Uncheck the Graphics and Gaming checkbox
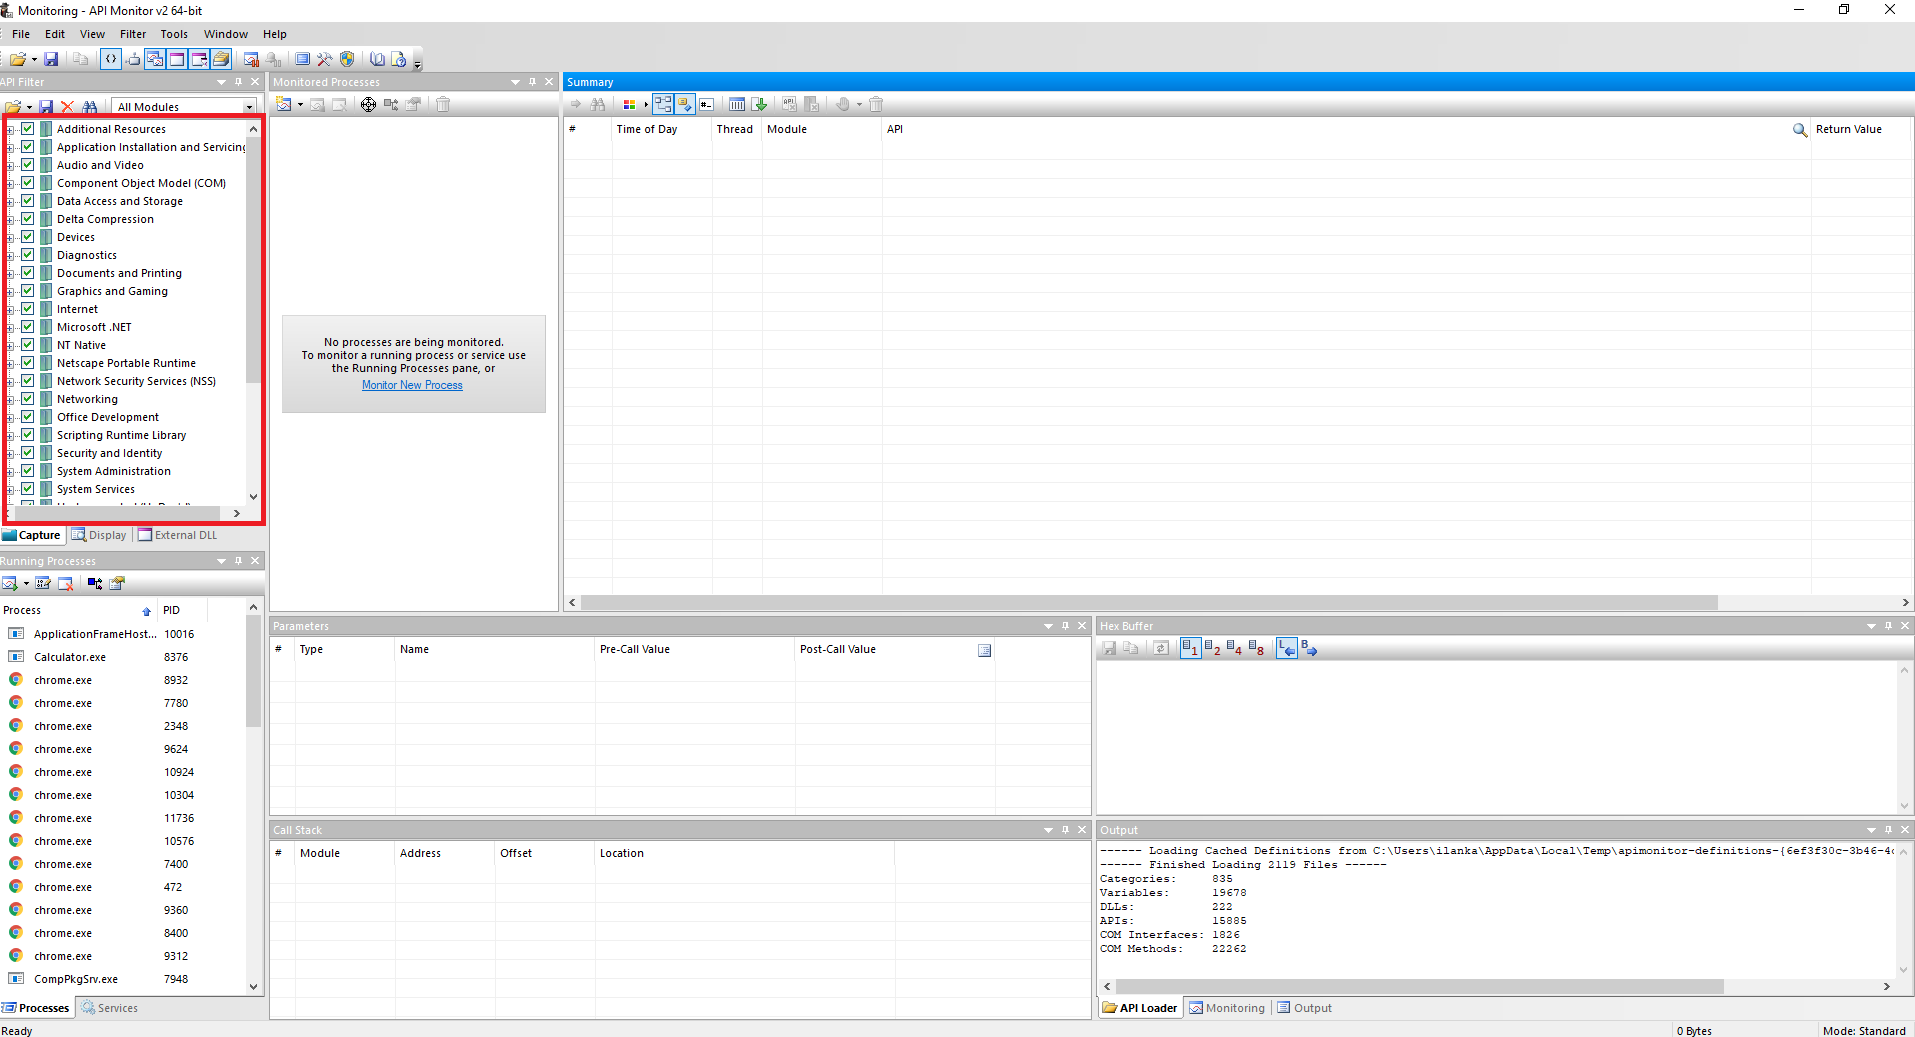 pyautogui.click(x=28, y=291)
